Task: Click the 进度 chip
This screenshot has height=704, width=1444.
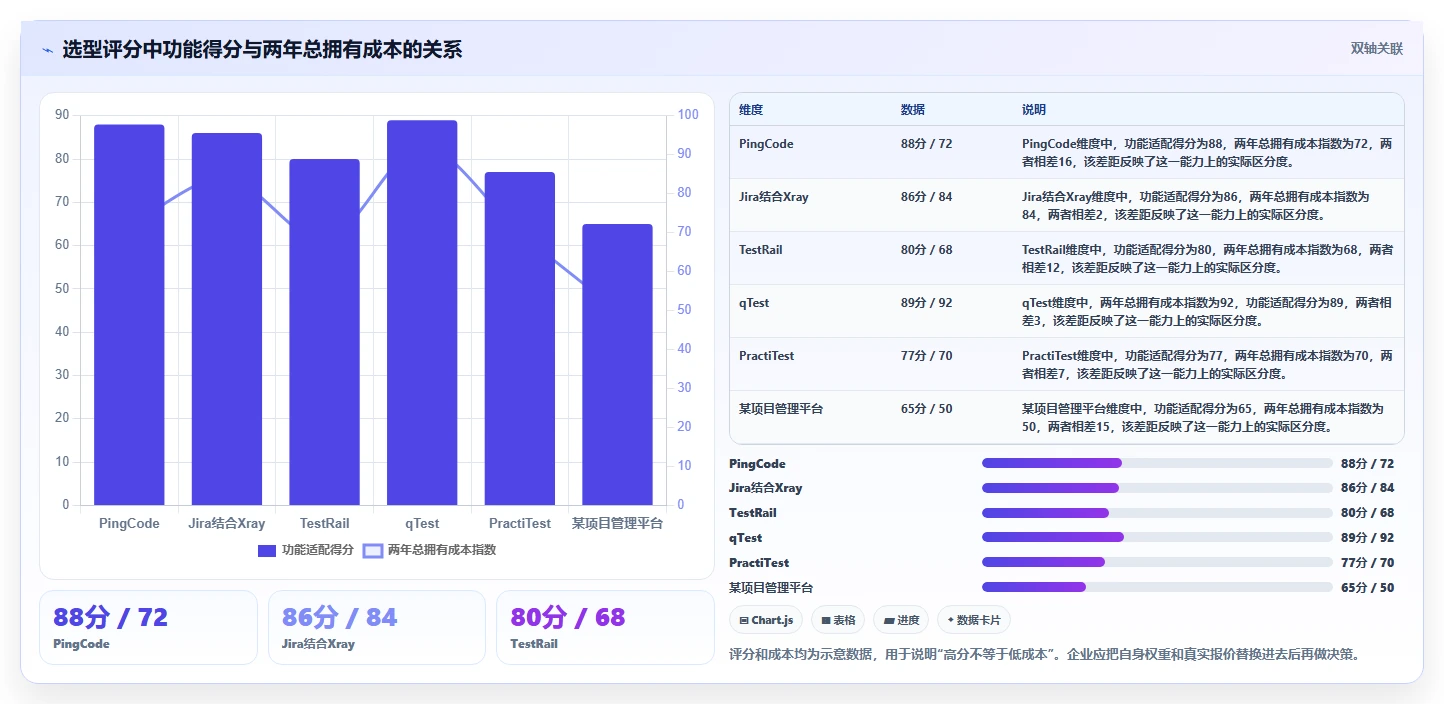Action: pyautogui.click(x=901, y=620)
